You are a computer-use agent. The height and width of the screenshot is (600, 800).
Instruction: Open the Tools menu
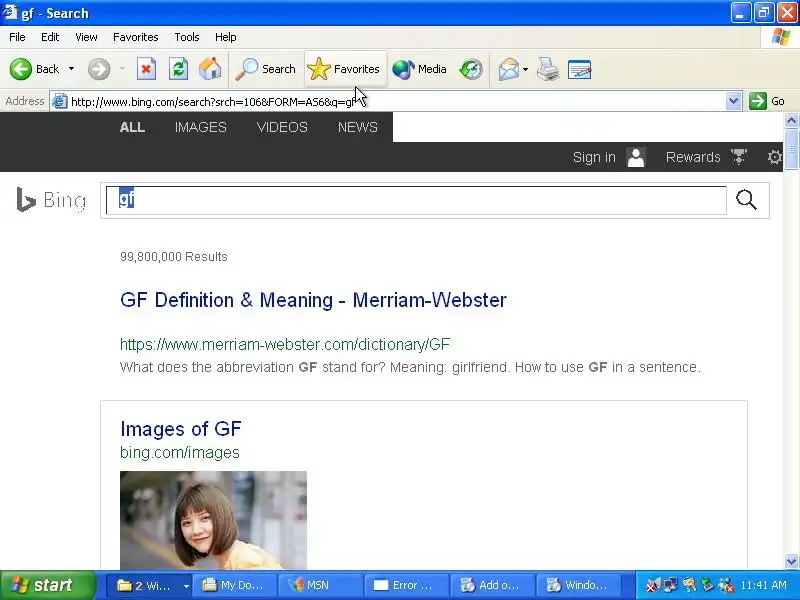tap(187, 37)
